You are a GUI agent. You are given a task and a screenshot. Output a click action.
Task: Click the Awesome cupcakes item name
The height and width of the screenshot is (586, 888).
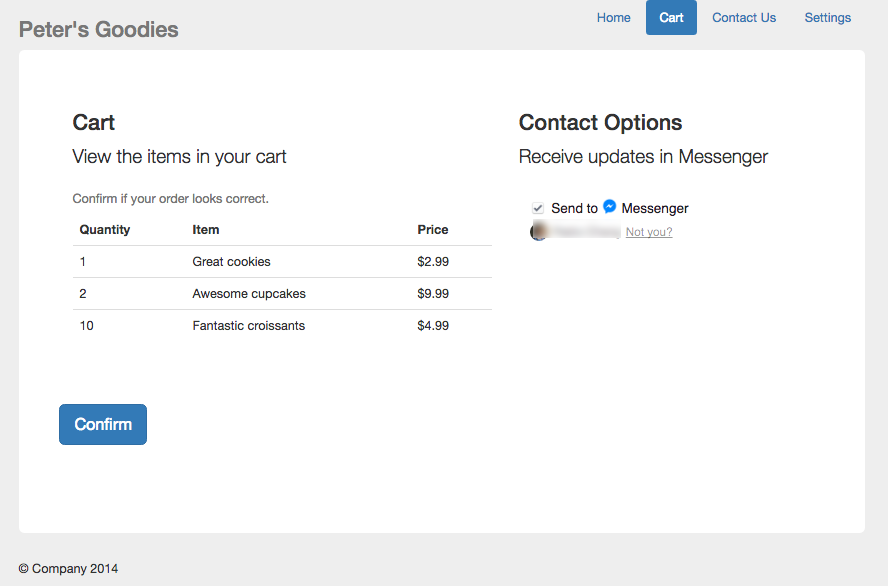pyautogui.click(x=249, y=294)
